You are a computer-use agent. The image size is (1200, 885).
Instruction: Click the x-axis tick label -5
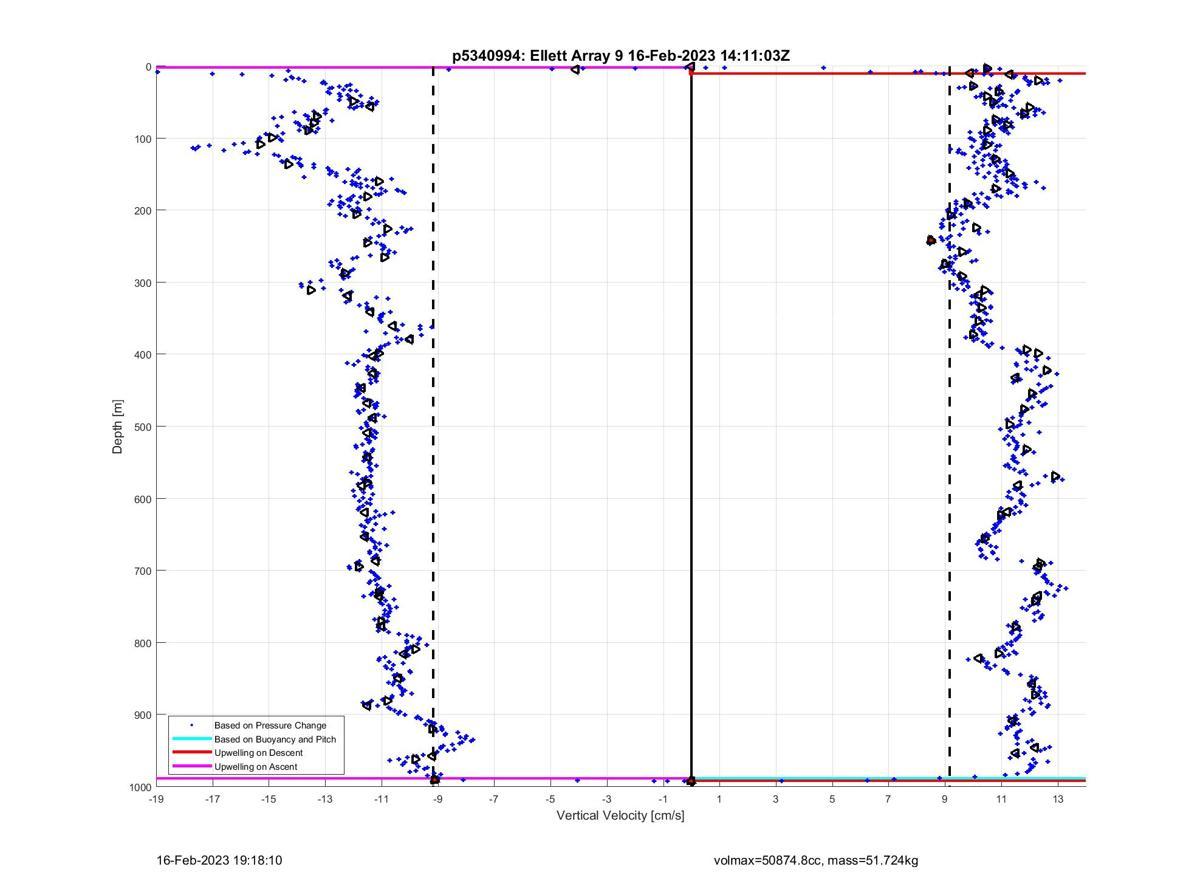[550, 799]
